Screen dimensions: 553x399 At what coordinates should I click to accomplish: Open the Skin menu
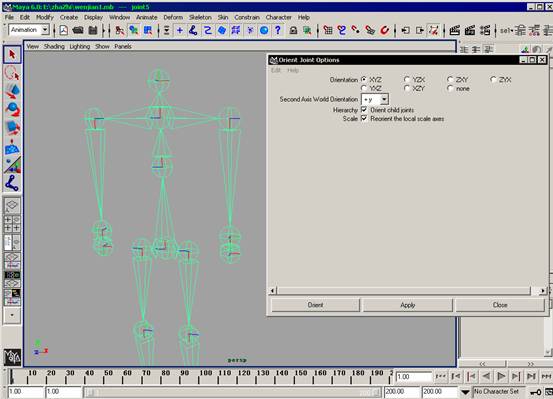click(x=223, y=17)
